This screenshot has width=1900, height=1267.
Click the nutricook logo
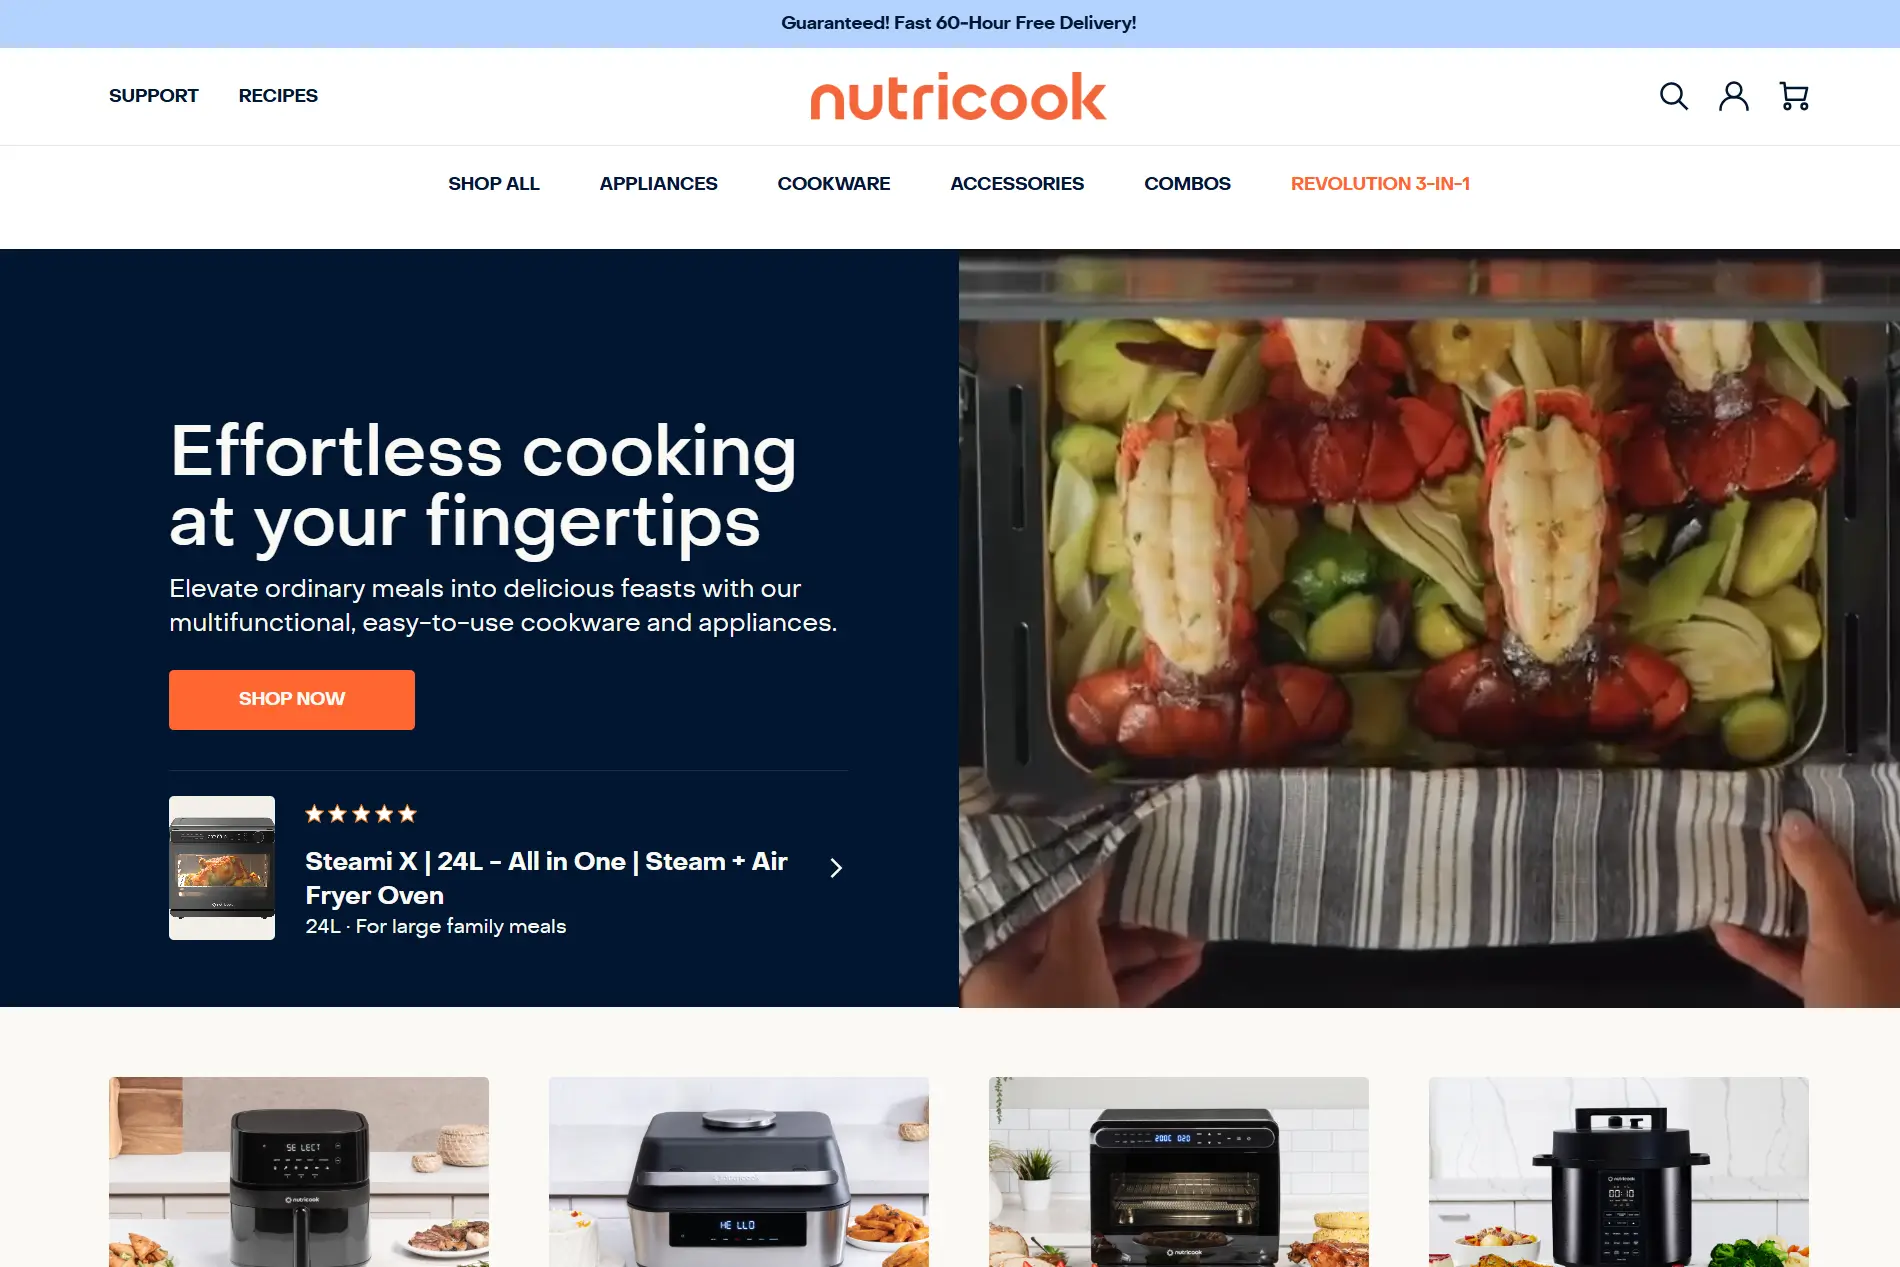point(958,96)
